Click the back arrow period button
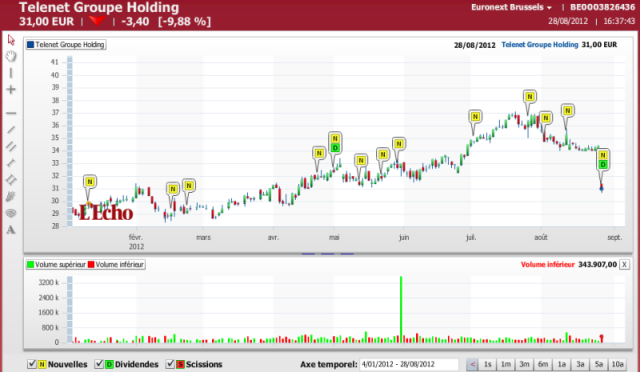The width and height of the screenshot is (640, 372). click(472, 364)
